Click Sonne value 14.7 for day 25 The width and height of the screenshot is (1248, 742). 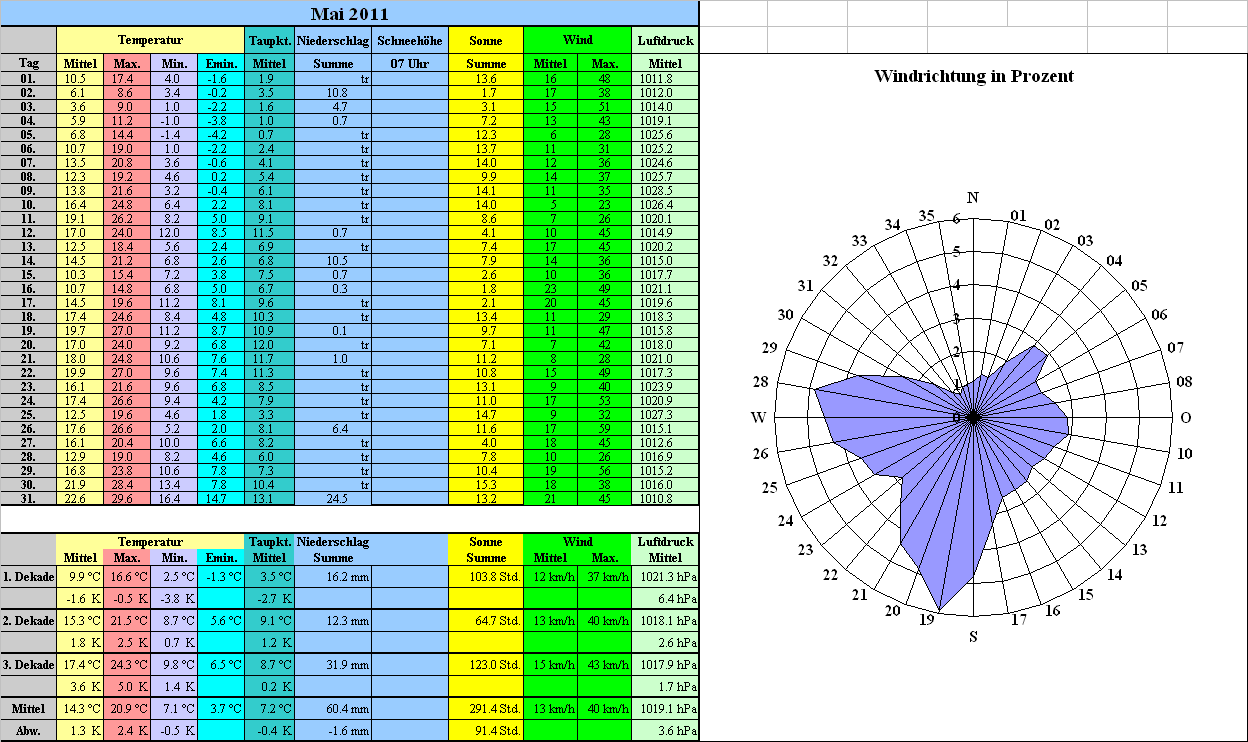[x=486, y=414]
